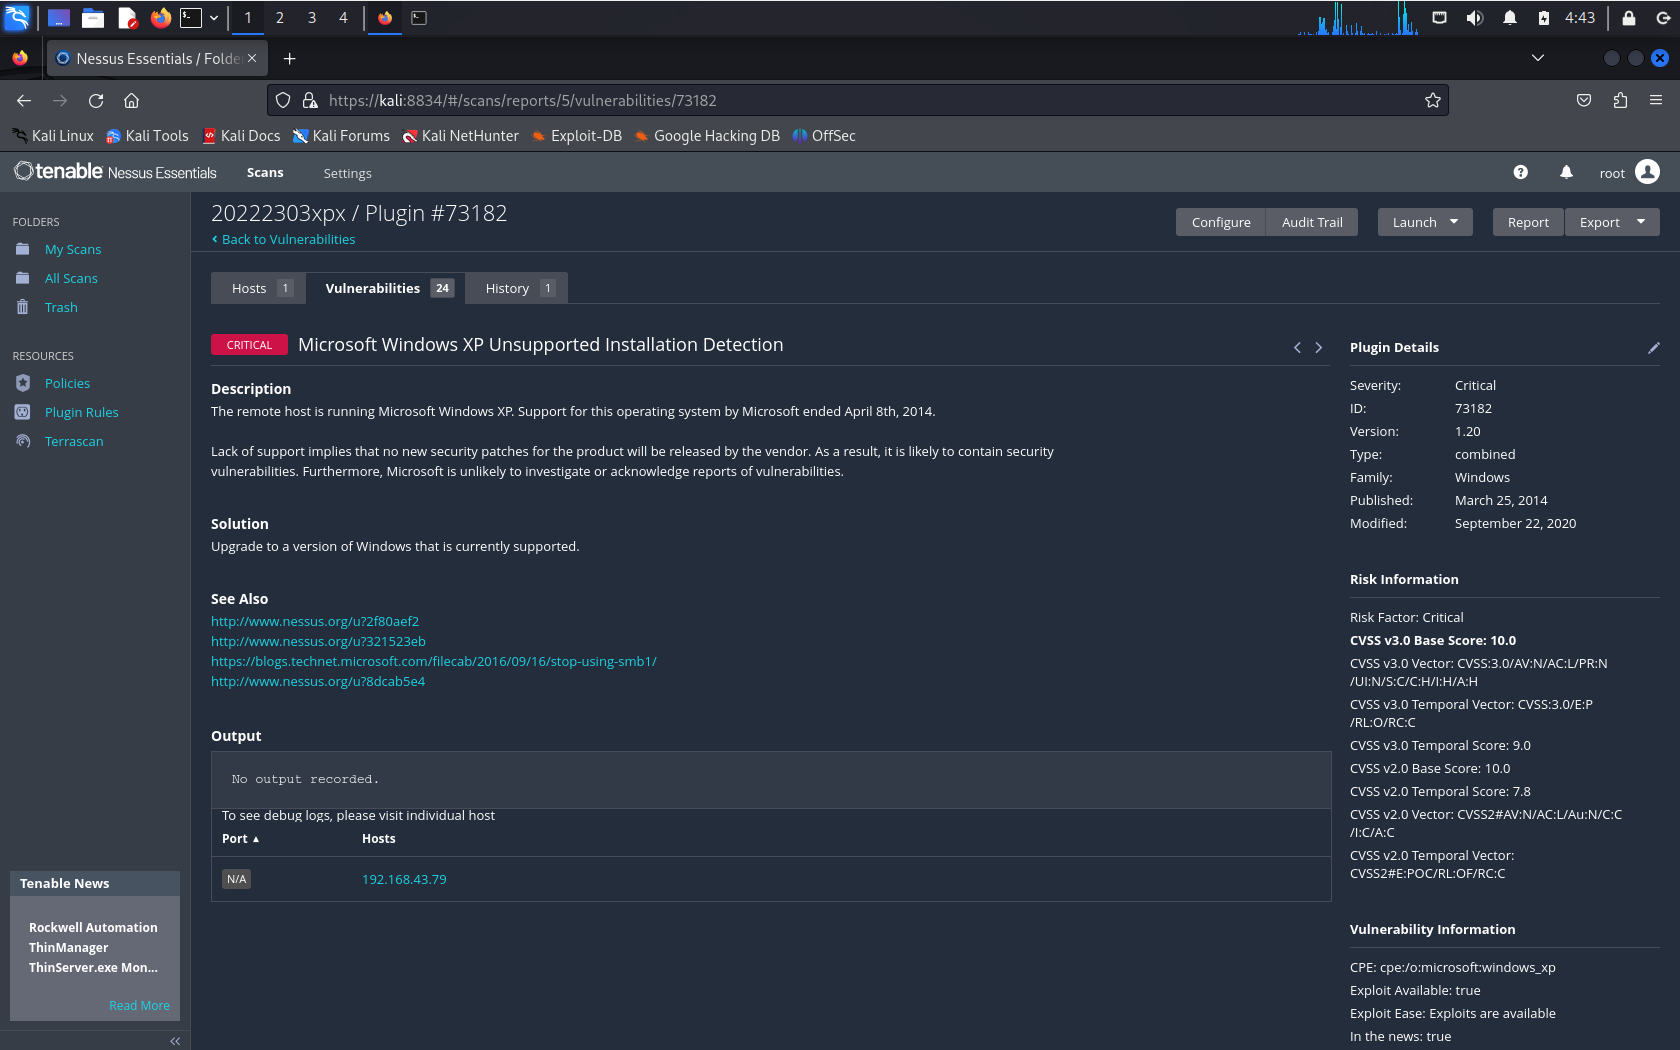Open the Settings top menu
This screenshot has height=1050, width=1680.
[347, 173]
